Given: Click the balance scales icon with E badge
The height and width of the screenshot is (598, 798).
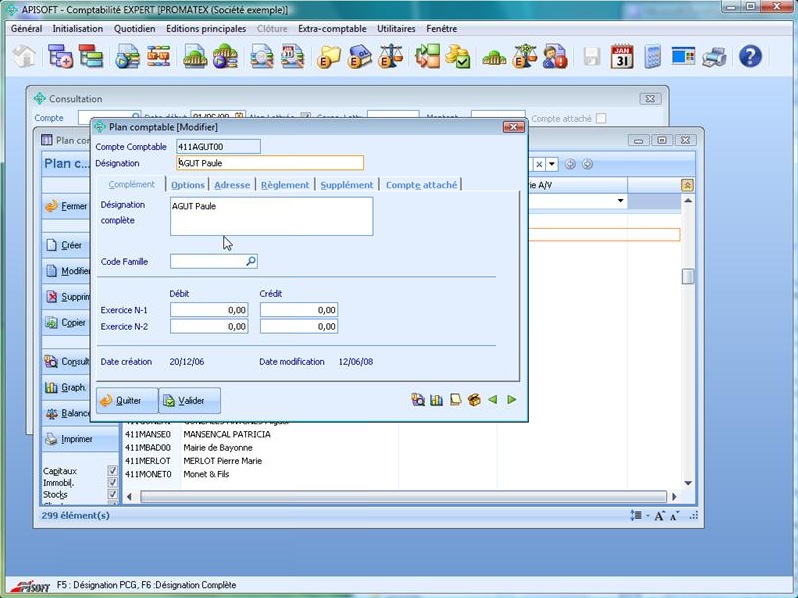Looking at the screenshot, I should [390, 56].
